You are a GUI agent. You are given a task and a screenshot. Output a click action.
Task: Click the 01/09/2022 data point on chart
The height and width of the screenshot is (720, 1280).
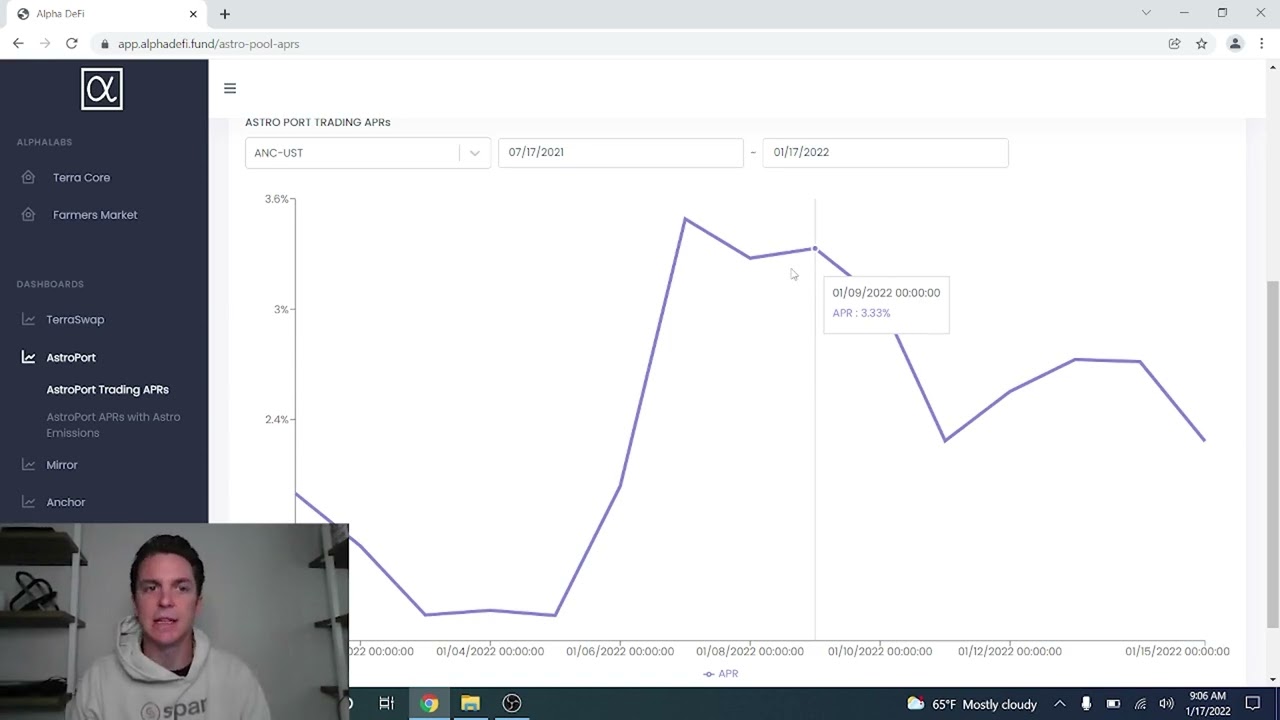(815, 248)
